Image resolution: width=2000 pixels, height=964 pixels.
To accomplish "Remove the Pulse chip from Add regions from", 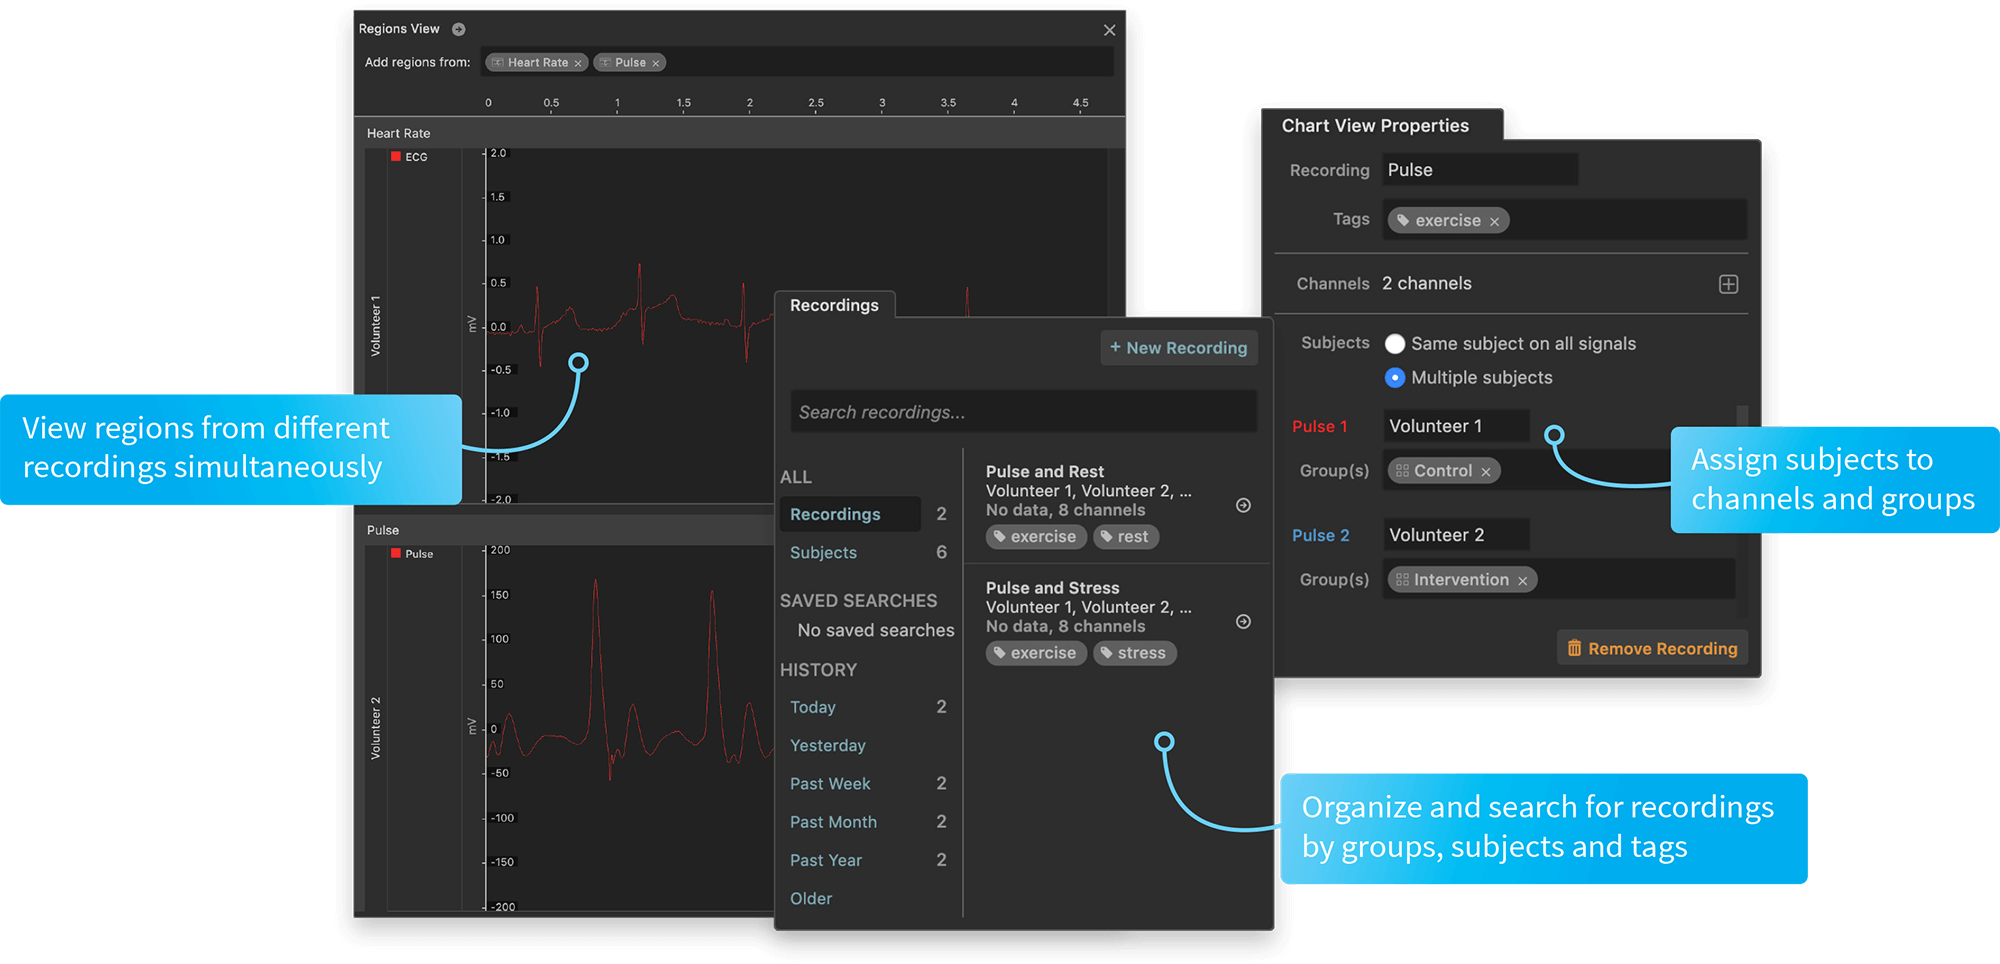I will pyautogui.click(x=657, y=62).
